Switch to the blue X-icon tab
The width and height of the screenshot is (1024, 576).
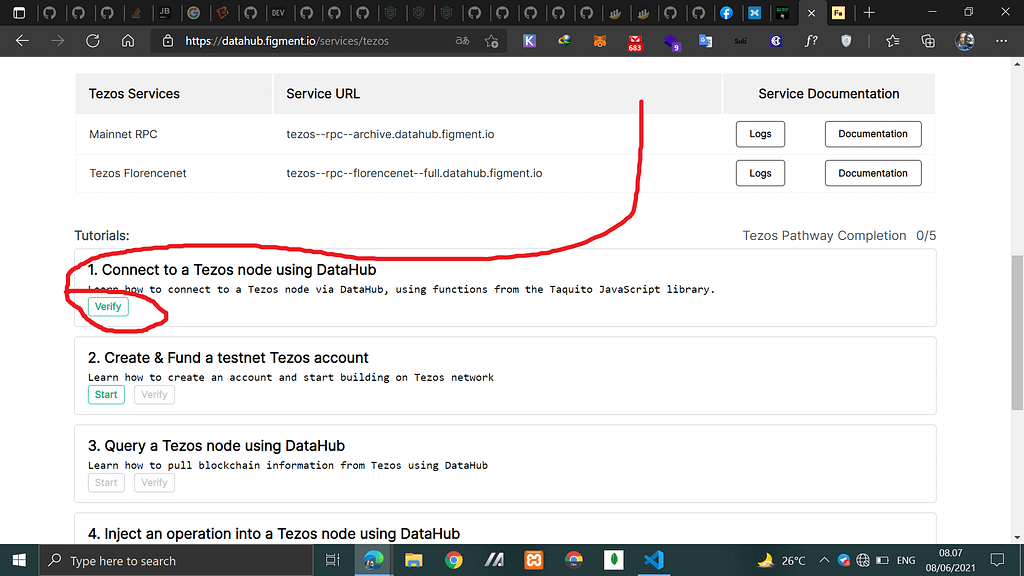[754, 12]
